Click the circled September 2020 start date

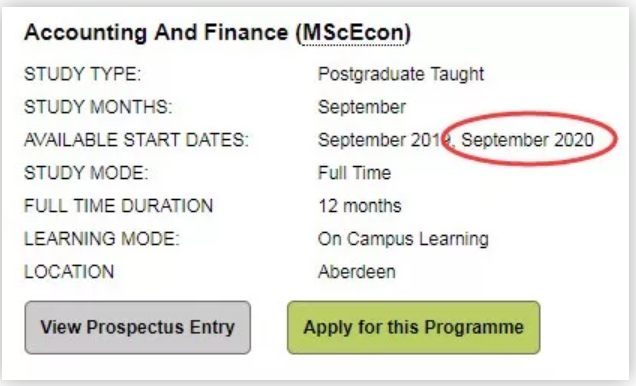(x=527, y=140)
